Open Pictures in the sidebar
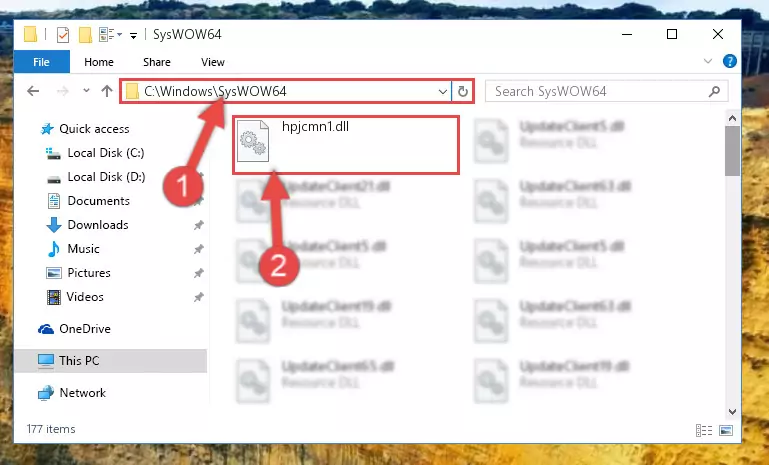Screen dimensions: 769x465 pos(89,273)
